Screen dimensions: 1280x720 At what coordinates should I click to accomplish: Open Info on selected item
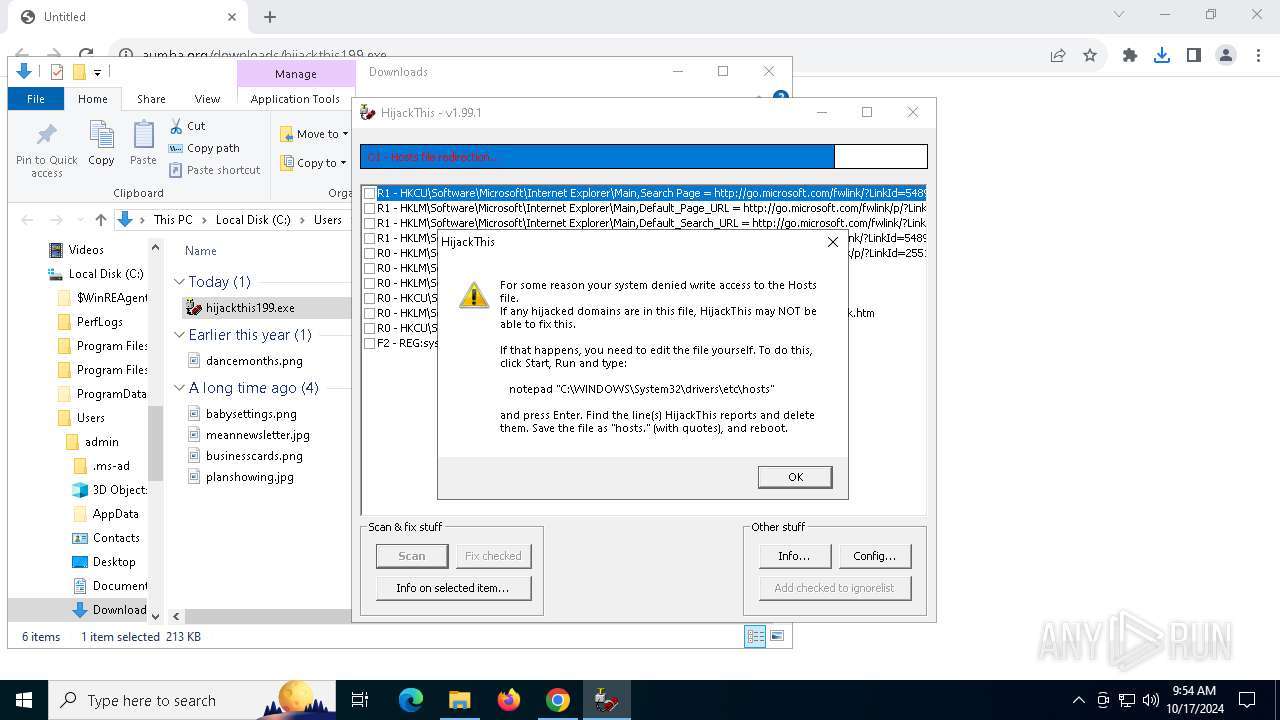[x=453, y=588]
